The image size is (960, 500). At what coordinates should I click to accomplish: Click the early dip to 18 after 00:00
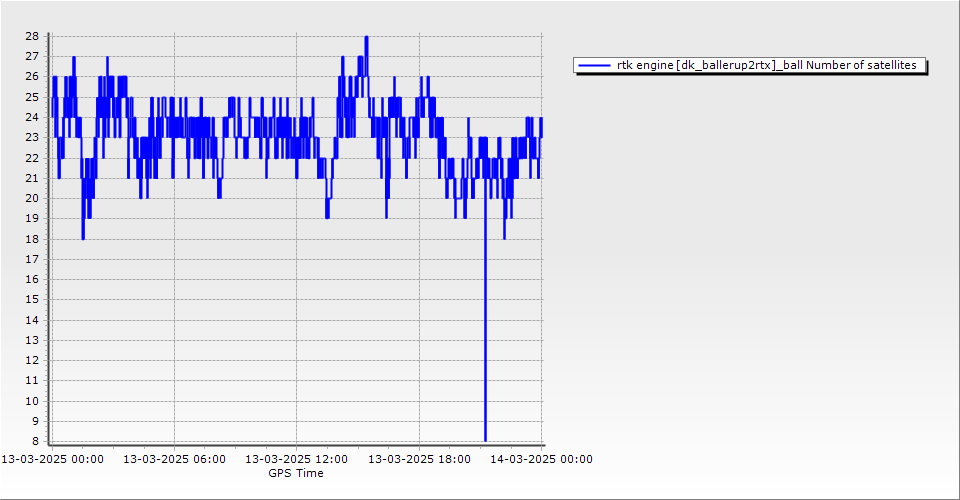coord(83,237)
